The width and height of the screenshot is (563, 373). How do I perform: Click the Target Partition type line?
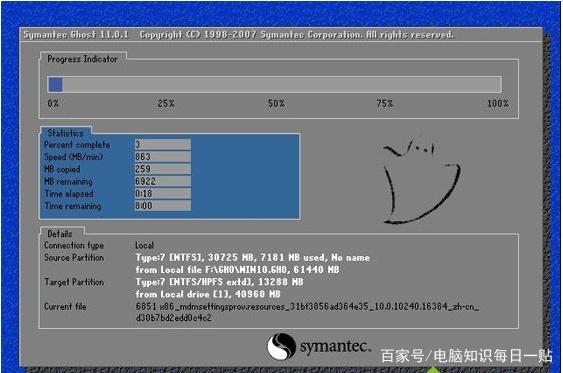[219, 282]
